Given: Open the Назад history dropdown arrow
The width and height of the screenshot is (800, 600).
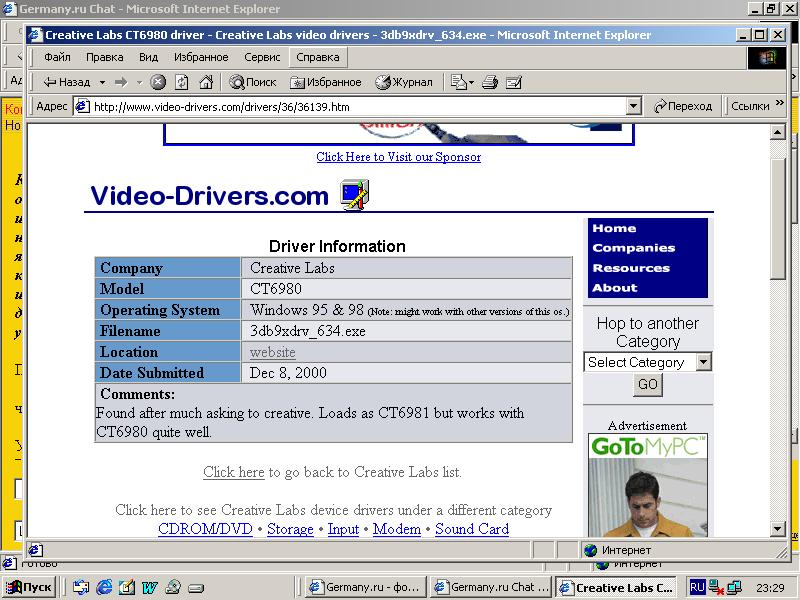Looking at the screenshot, I should pyautogui.click(x=103, y=82).
